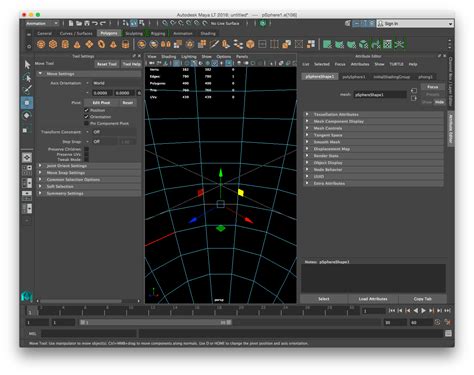This screenshot has width=474, height=375.
Task: Switch to the Sculpting shelf tab
Action: tap(134, 34)
